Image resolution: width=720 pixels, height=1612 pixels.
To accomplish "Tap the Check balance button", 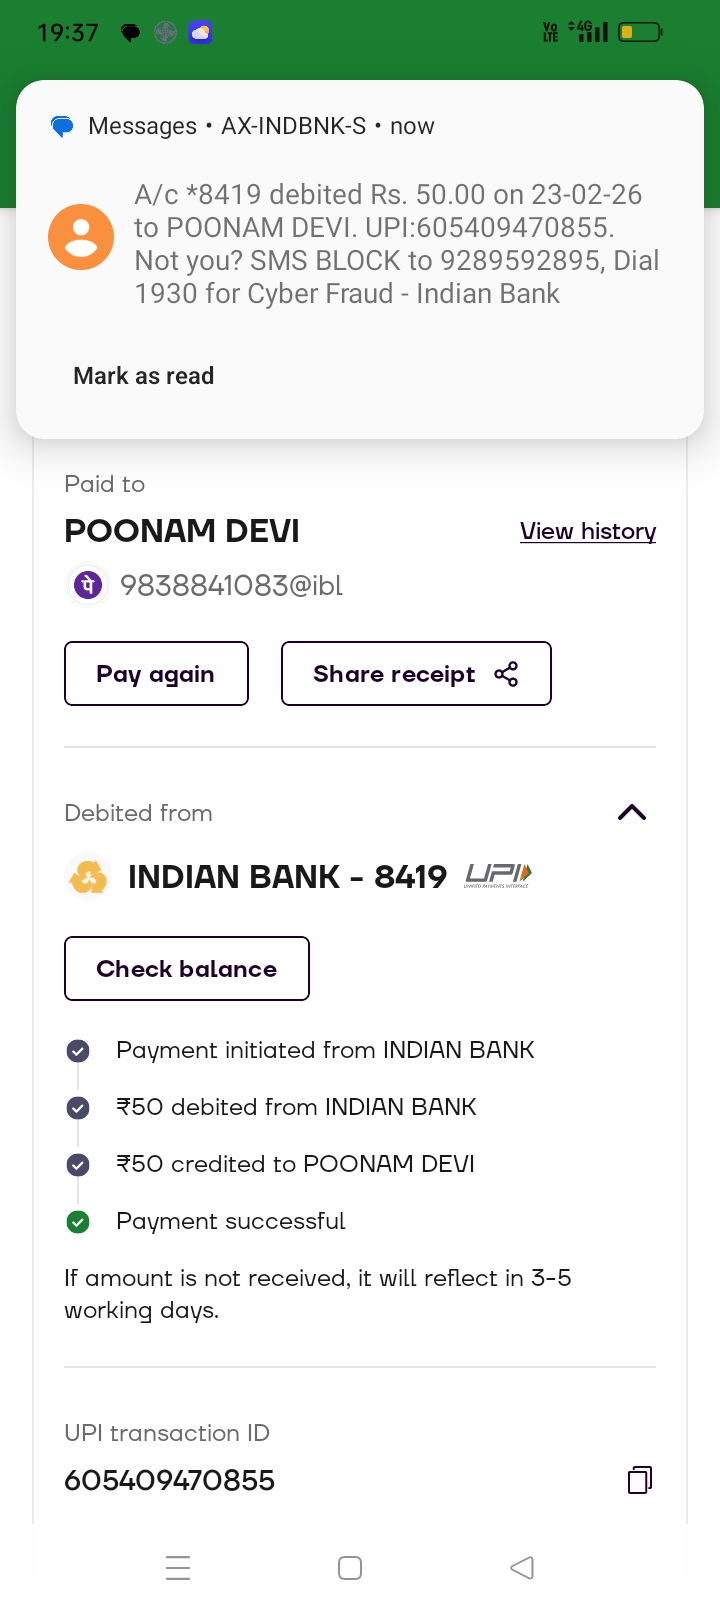I will coord(187,969).
